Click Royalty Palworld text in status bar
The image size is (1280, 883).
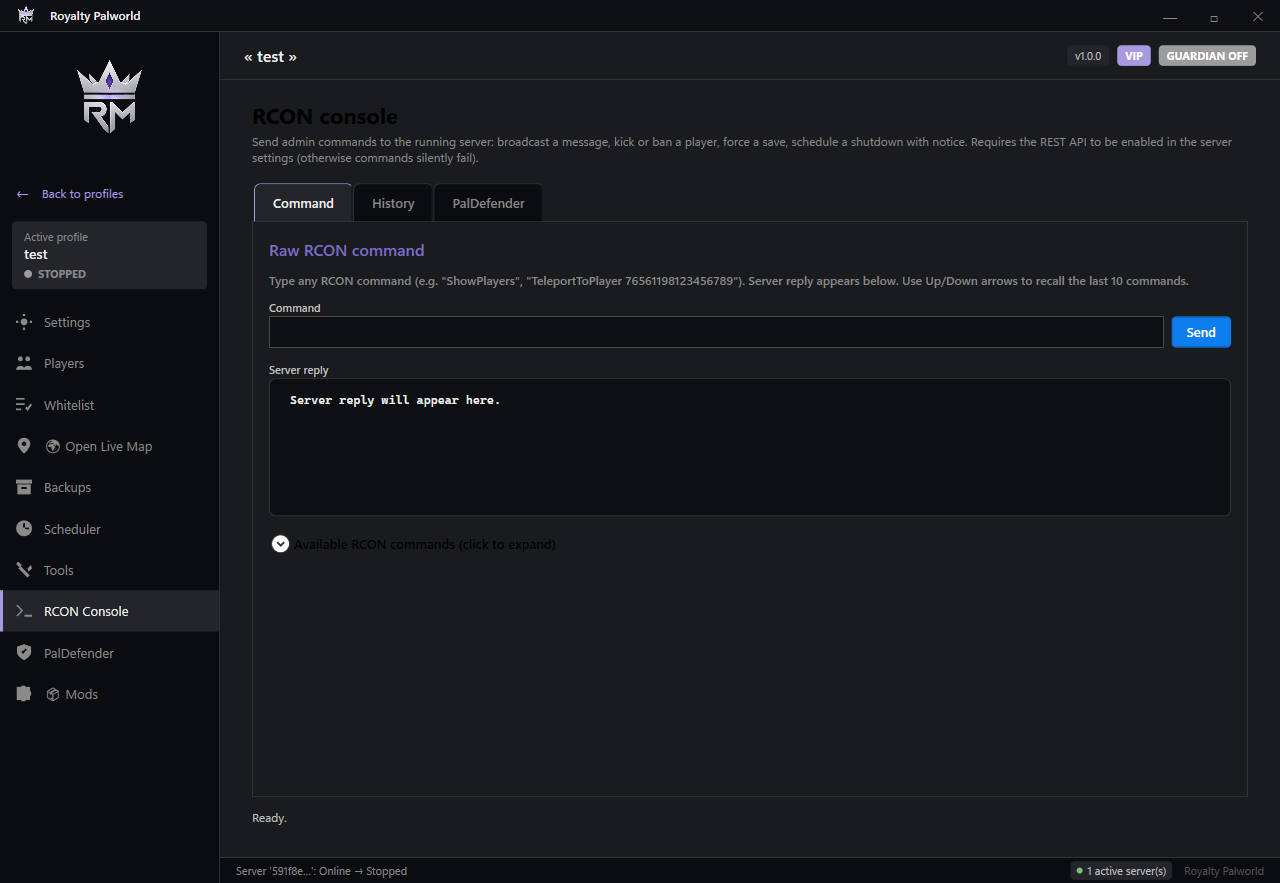tap(1224, 871)
